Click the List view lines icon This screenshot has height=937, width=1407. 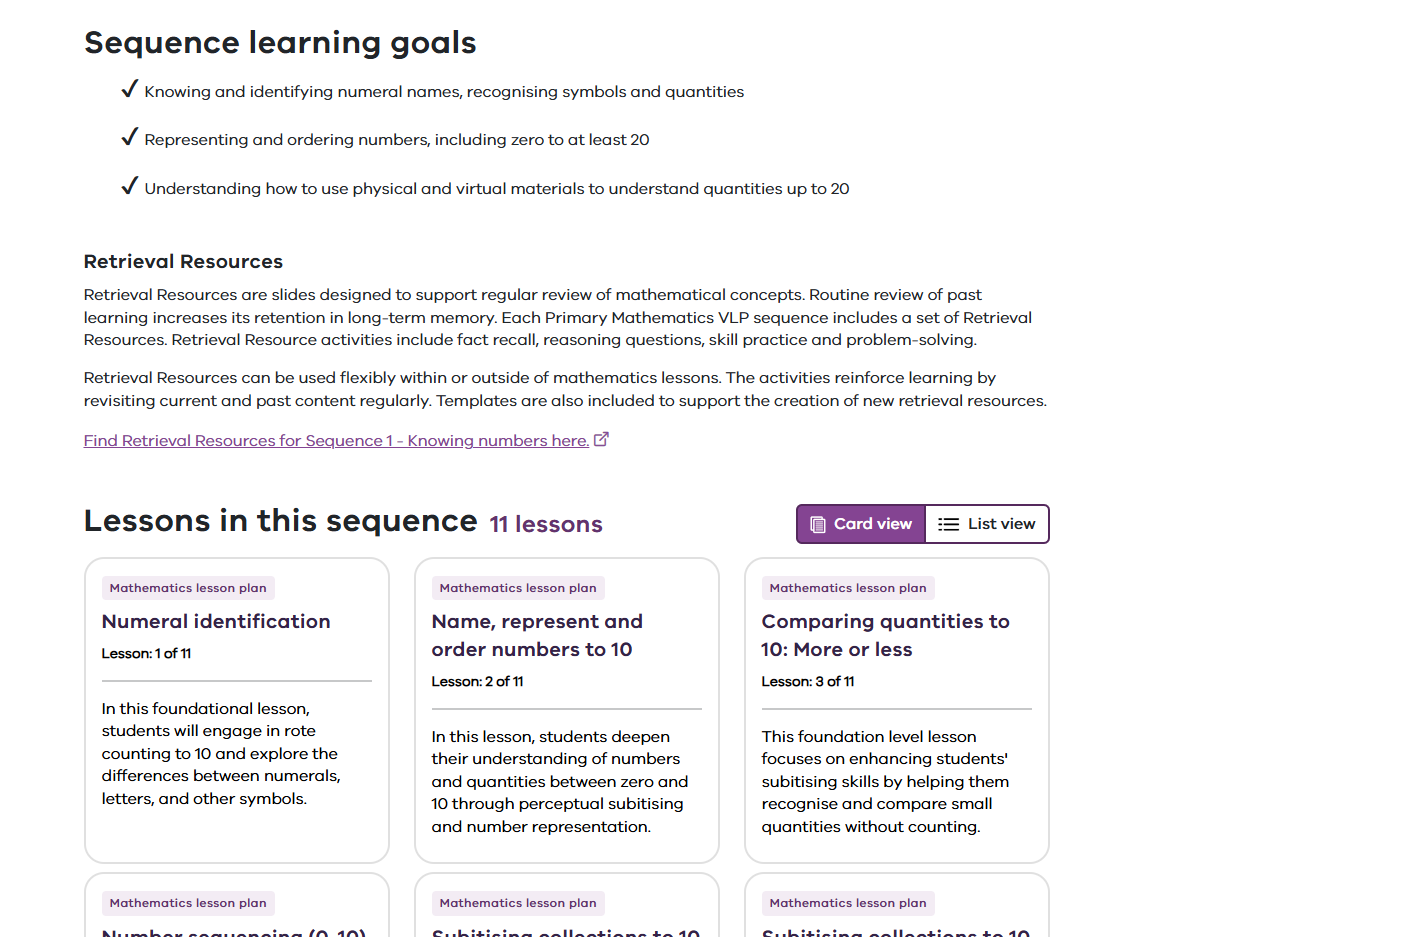pos(948,524)
